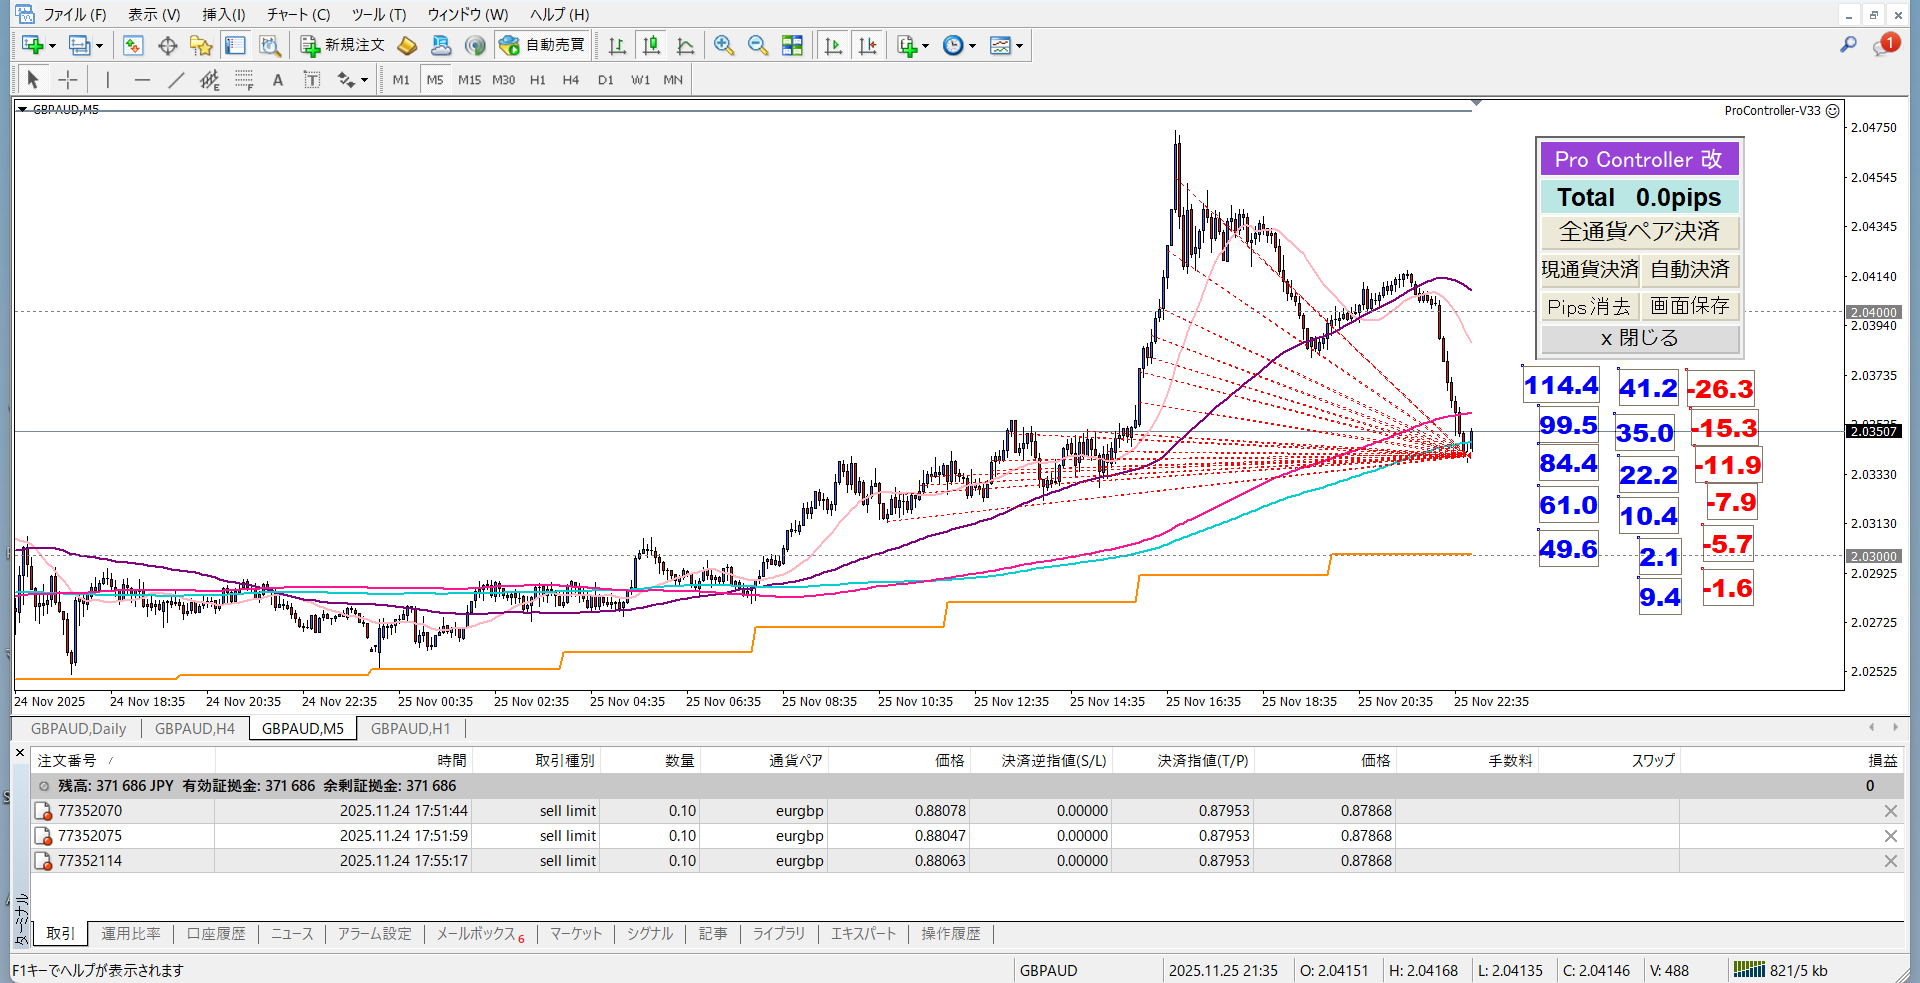Select the crosshair cursor tool

pos(68,80)
